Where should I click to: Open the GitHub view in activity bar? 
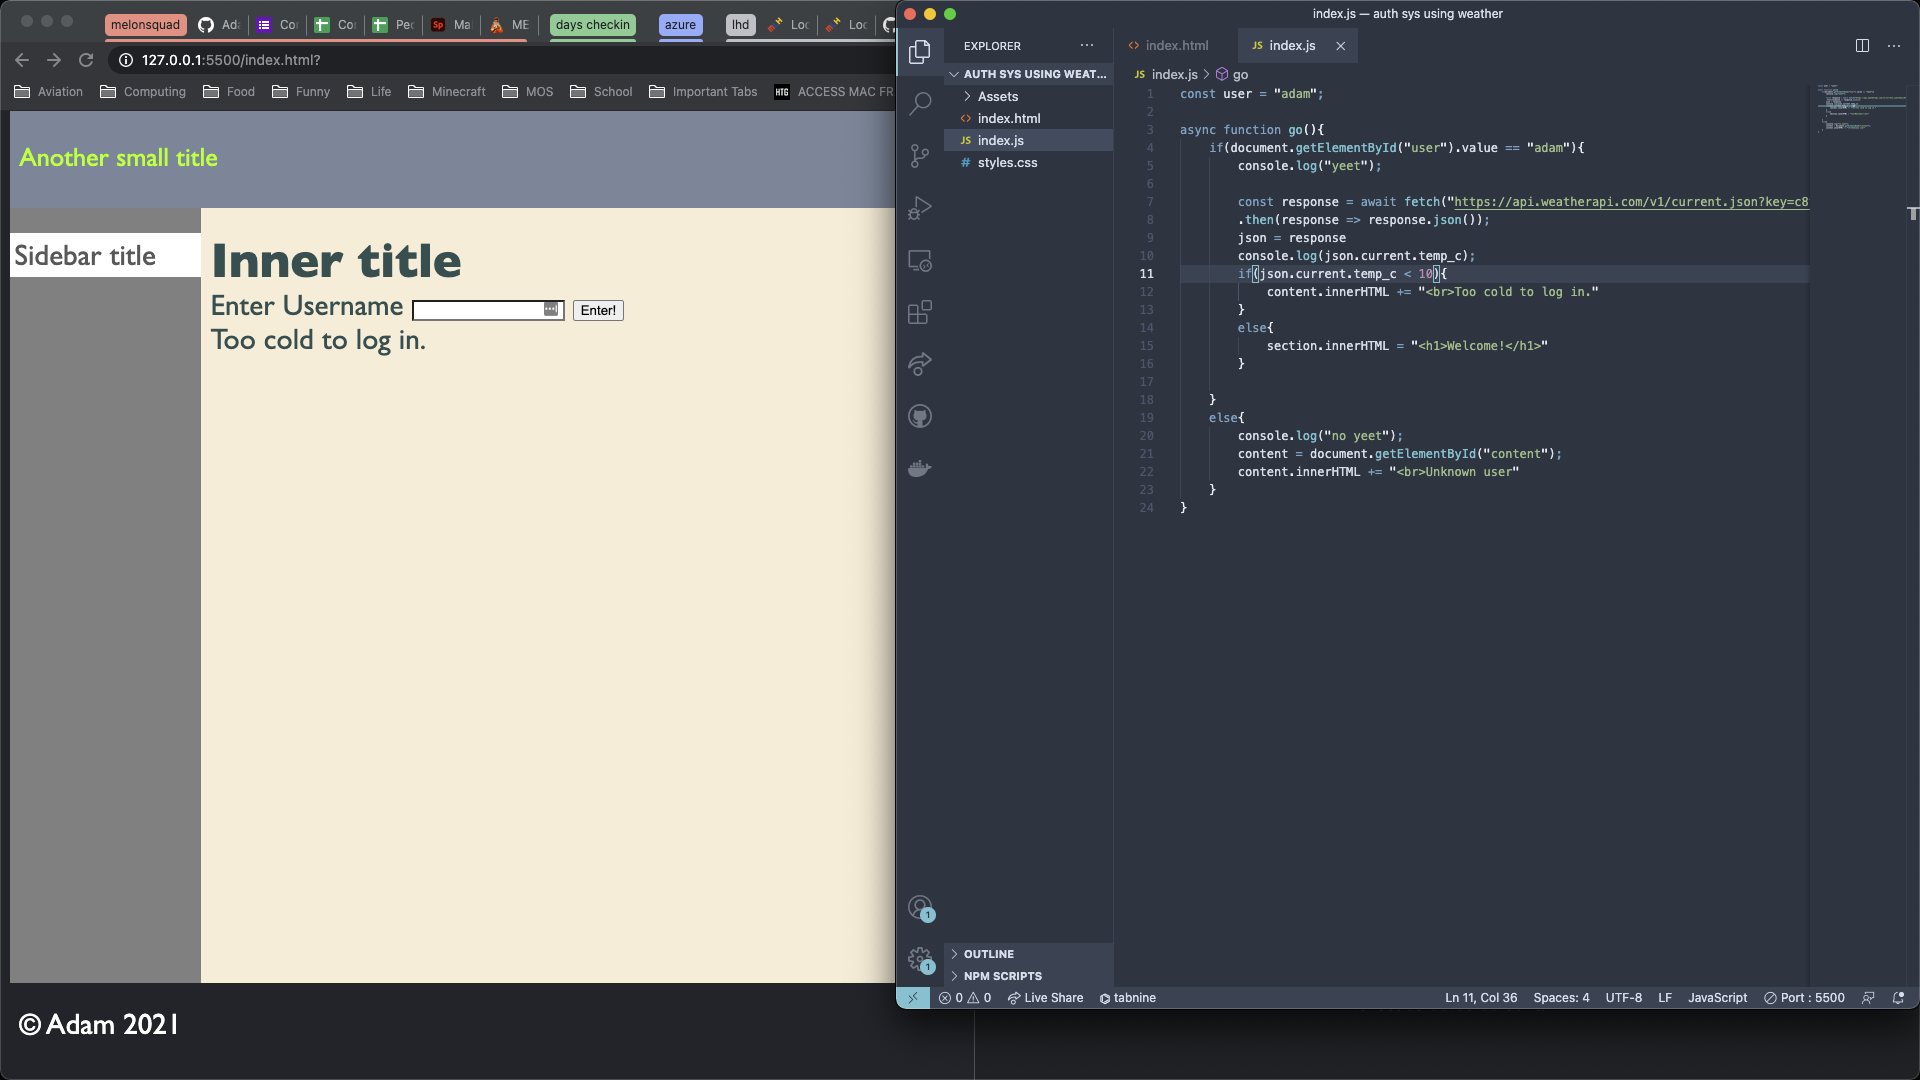pos(919,416)
